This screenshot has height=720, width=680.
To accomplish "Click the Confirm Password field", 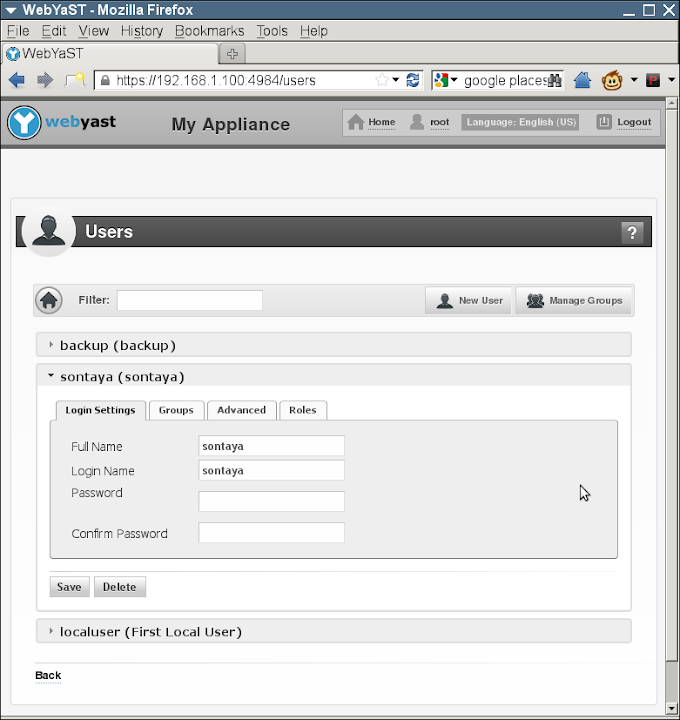I will tap(271, 533).
